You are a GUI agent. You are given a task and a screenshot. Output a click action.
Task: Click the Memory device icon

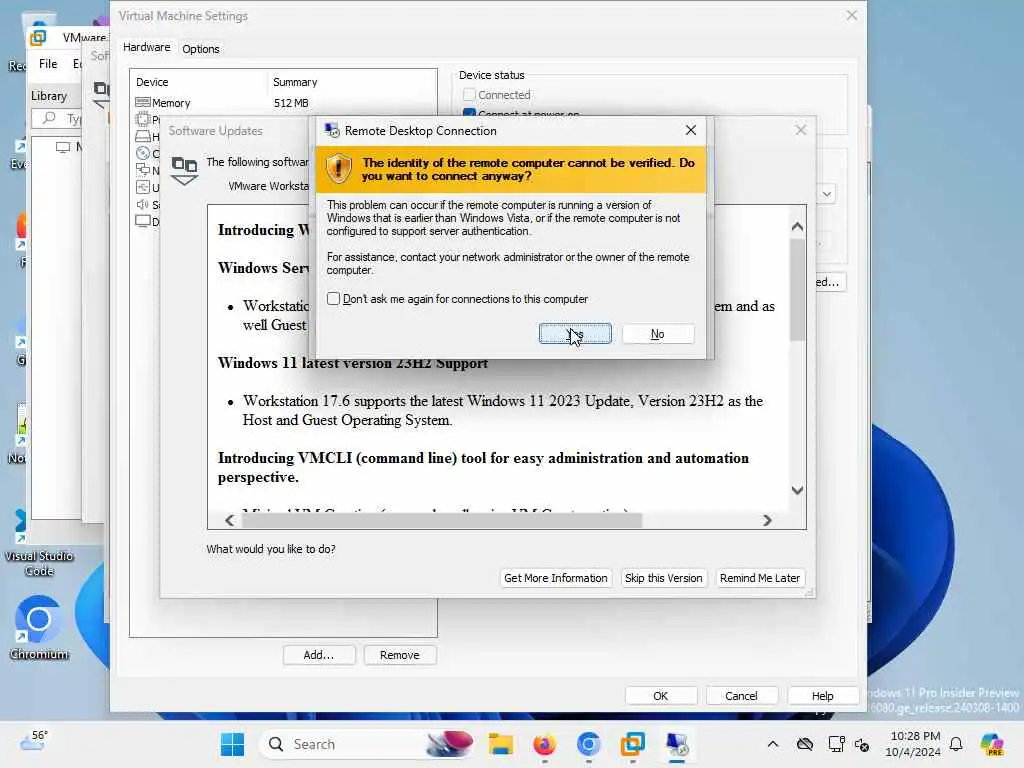tap(142, 103)
